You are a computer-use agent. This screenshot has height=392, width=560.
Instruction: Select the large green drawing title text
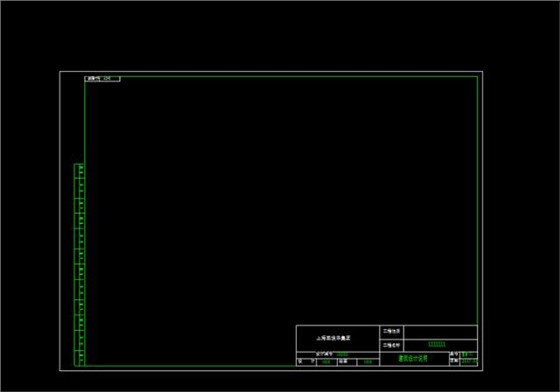(413, 358)
